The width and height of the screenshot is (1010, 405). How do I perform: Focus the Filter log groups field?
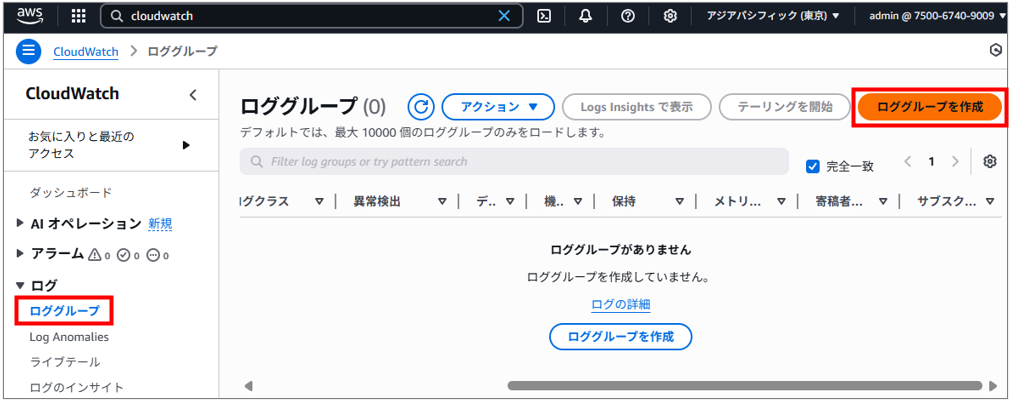[514, 162]
